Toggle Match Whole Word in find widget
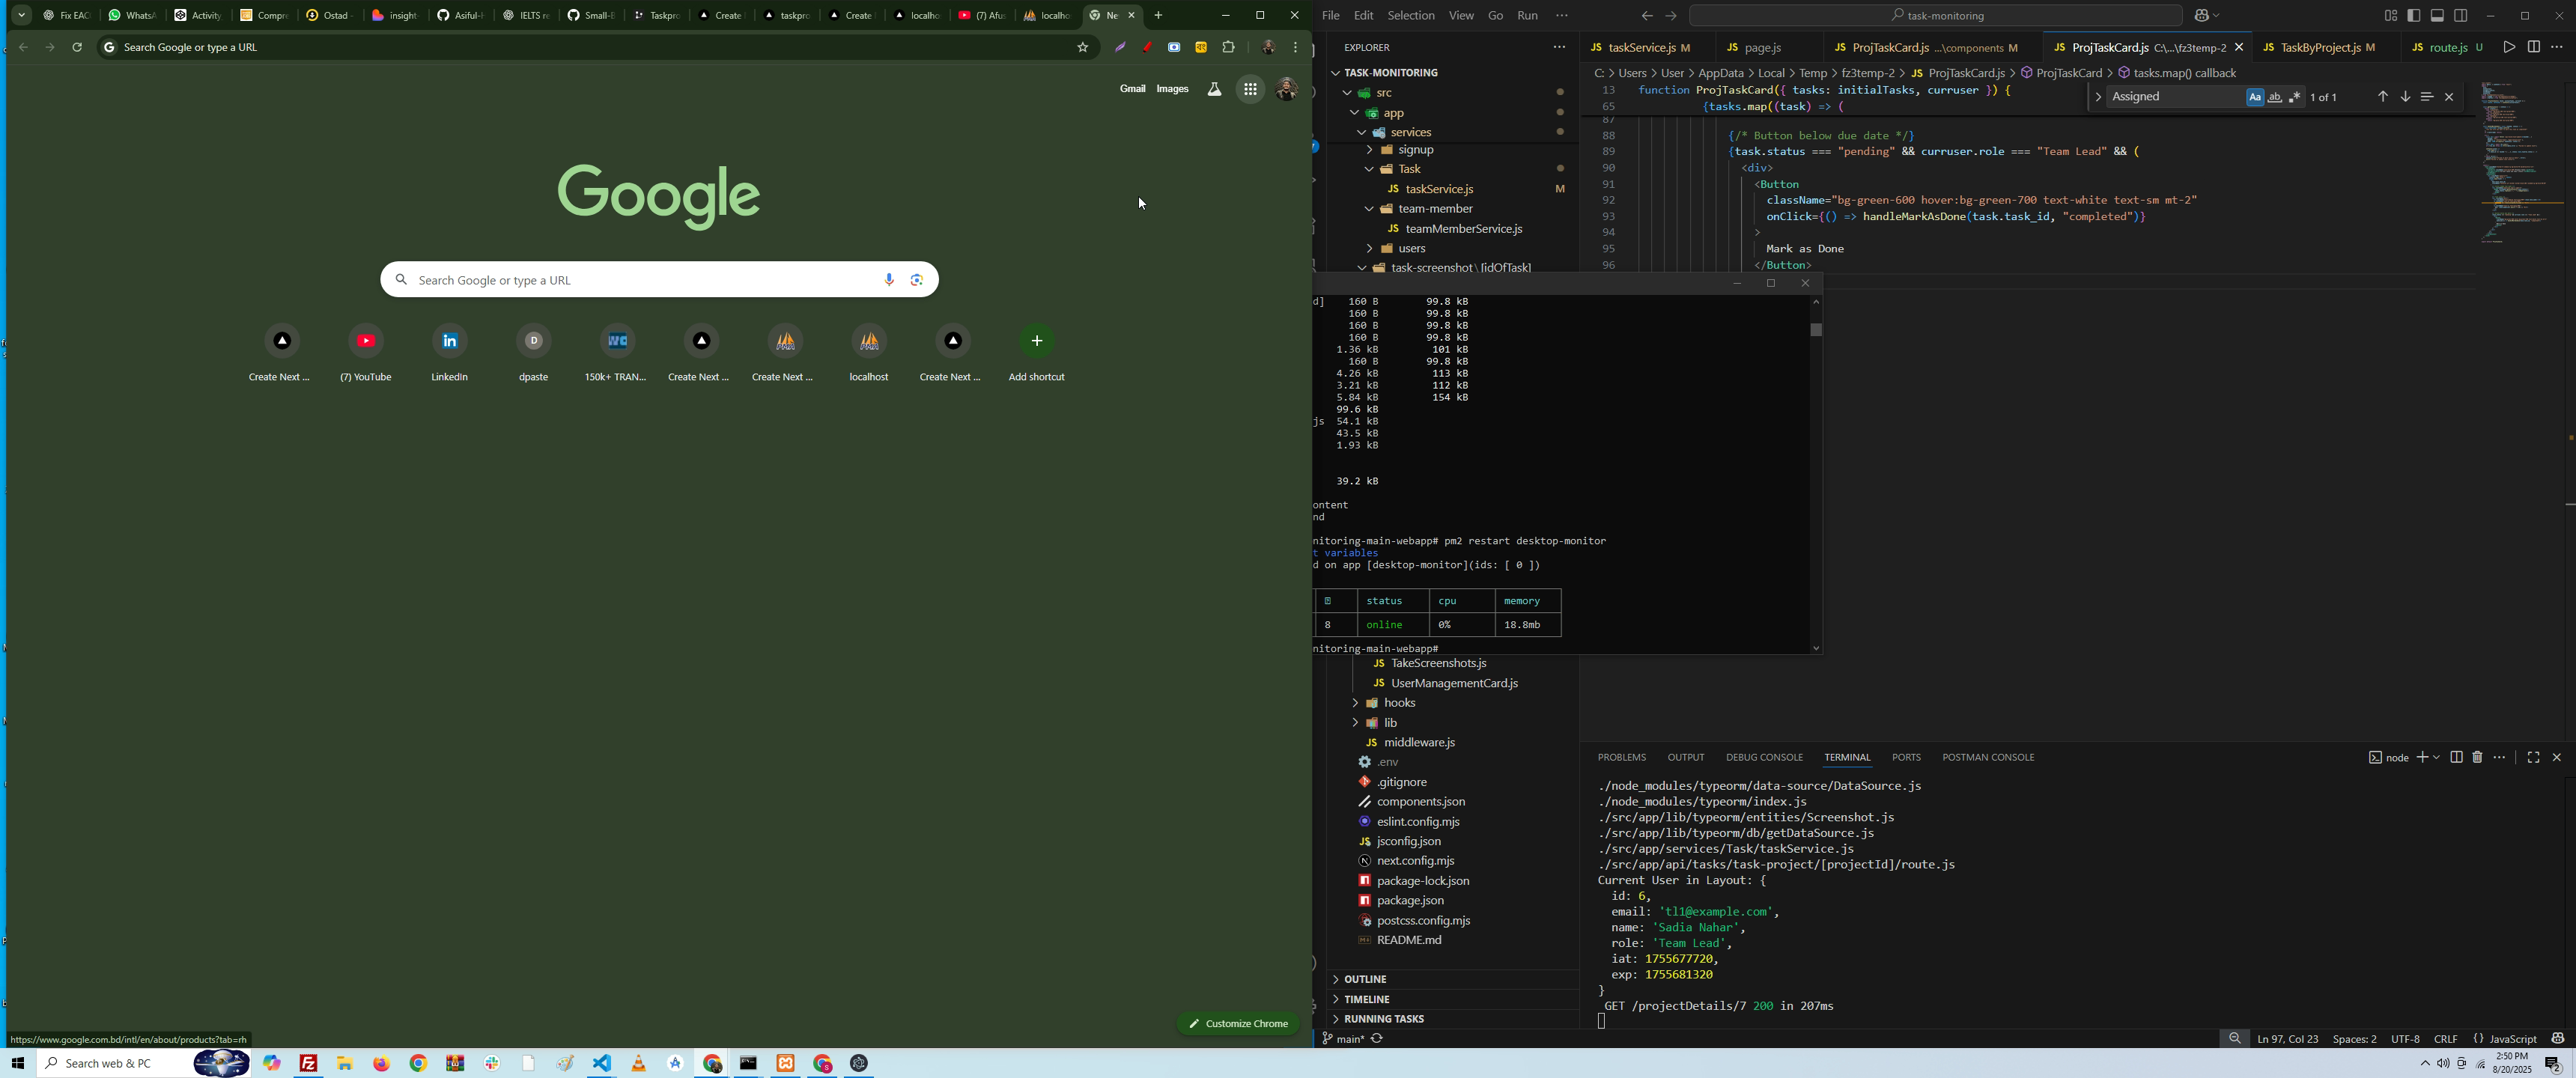2576x1078 pixels. coord(2275,97)
